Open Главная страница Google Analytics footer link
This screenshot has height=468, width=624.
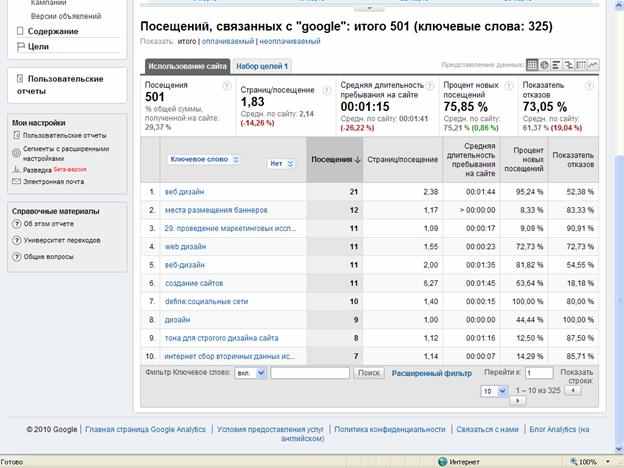coord(145,429)
